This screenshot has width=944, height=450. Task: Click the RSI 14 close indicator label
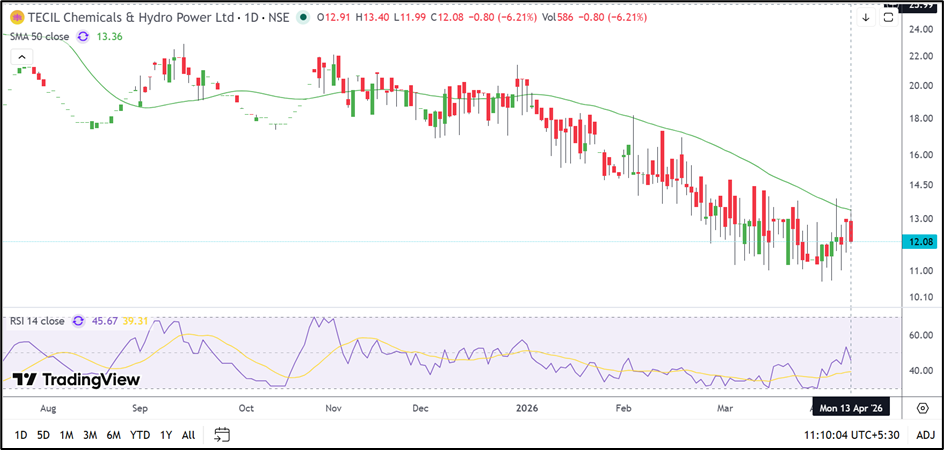38,321
